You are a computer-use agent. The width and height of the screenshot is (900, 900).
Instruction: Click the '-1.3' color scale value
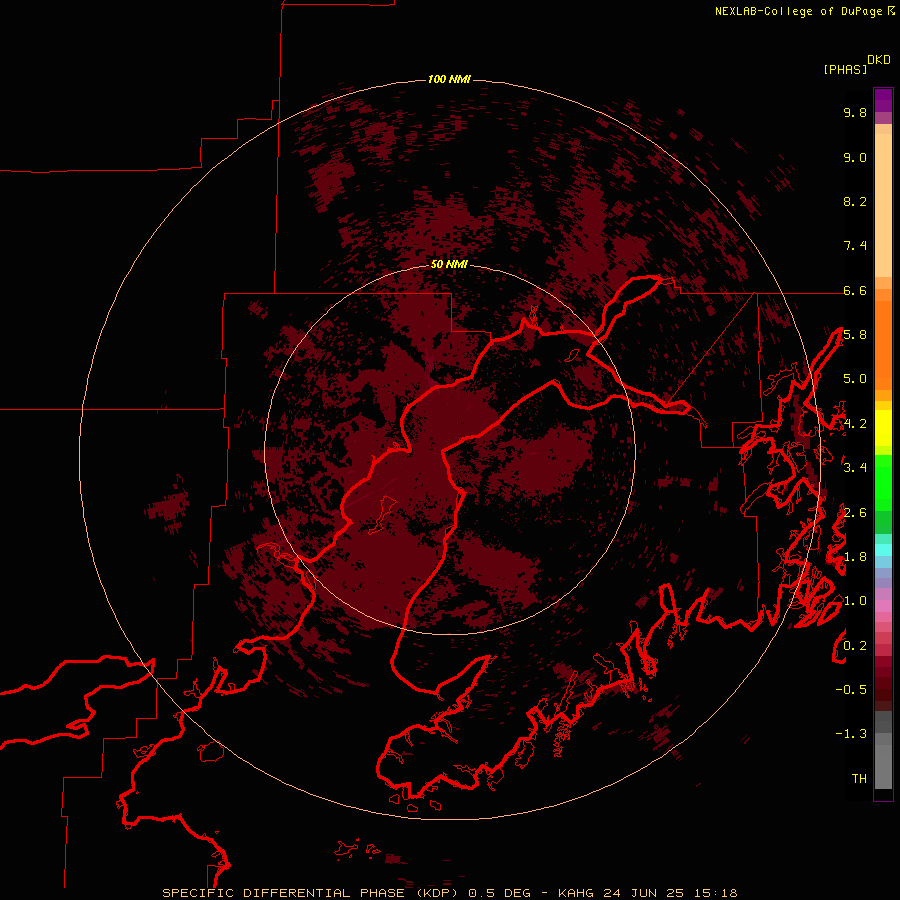coord(851,734)
